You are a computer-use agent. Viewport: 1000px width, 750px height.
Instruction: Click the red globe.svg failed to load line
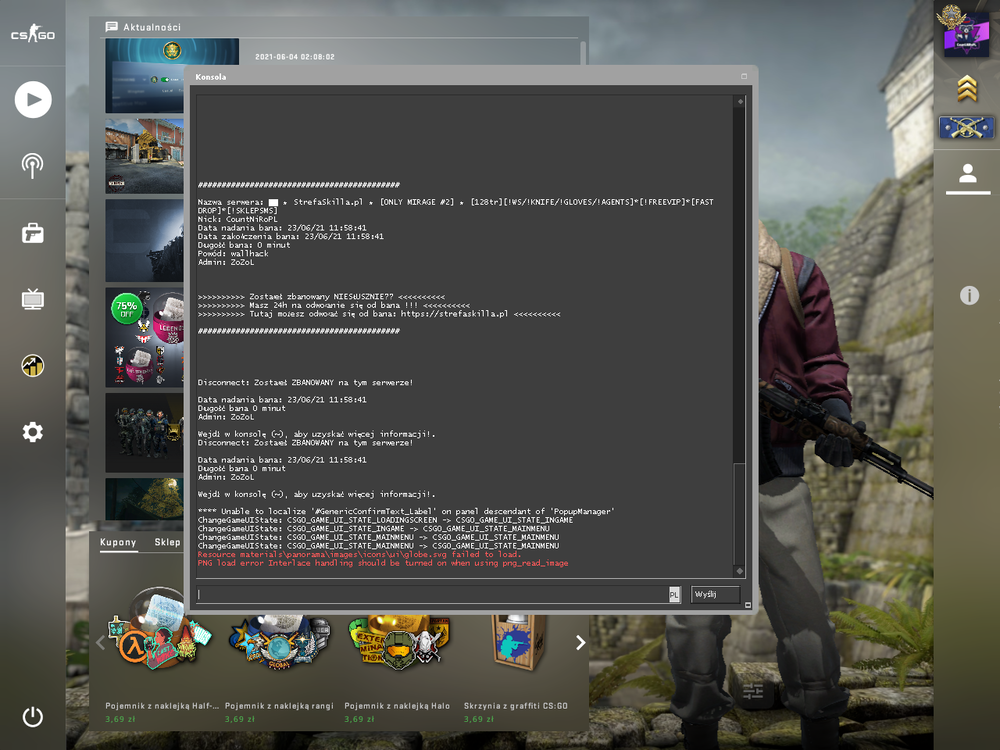(x=359, y=554)
